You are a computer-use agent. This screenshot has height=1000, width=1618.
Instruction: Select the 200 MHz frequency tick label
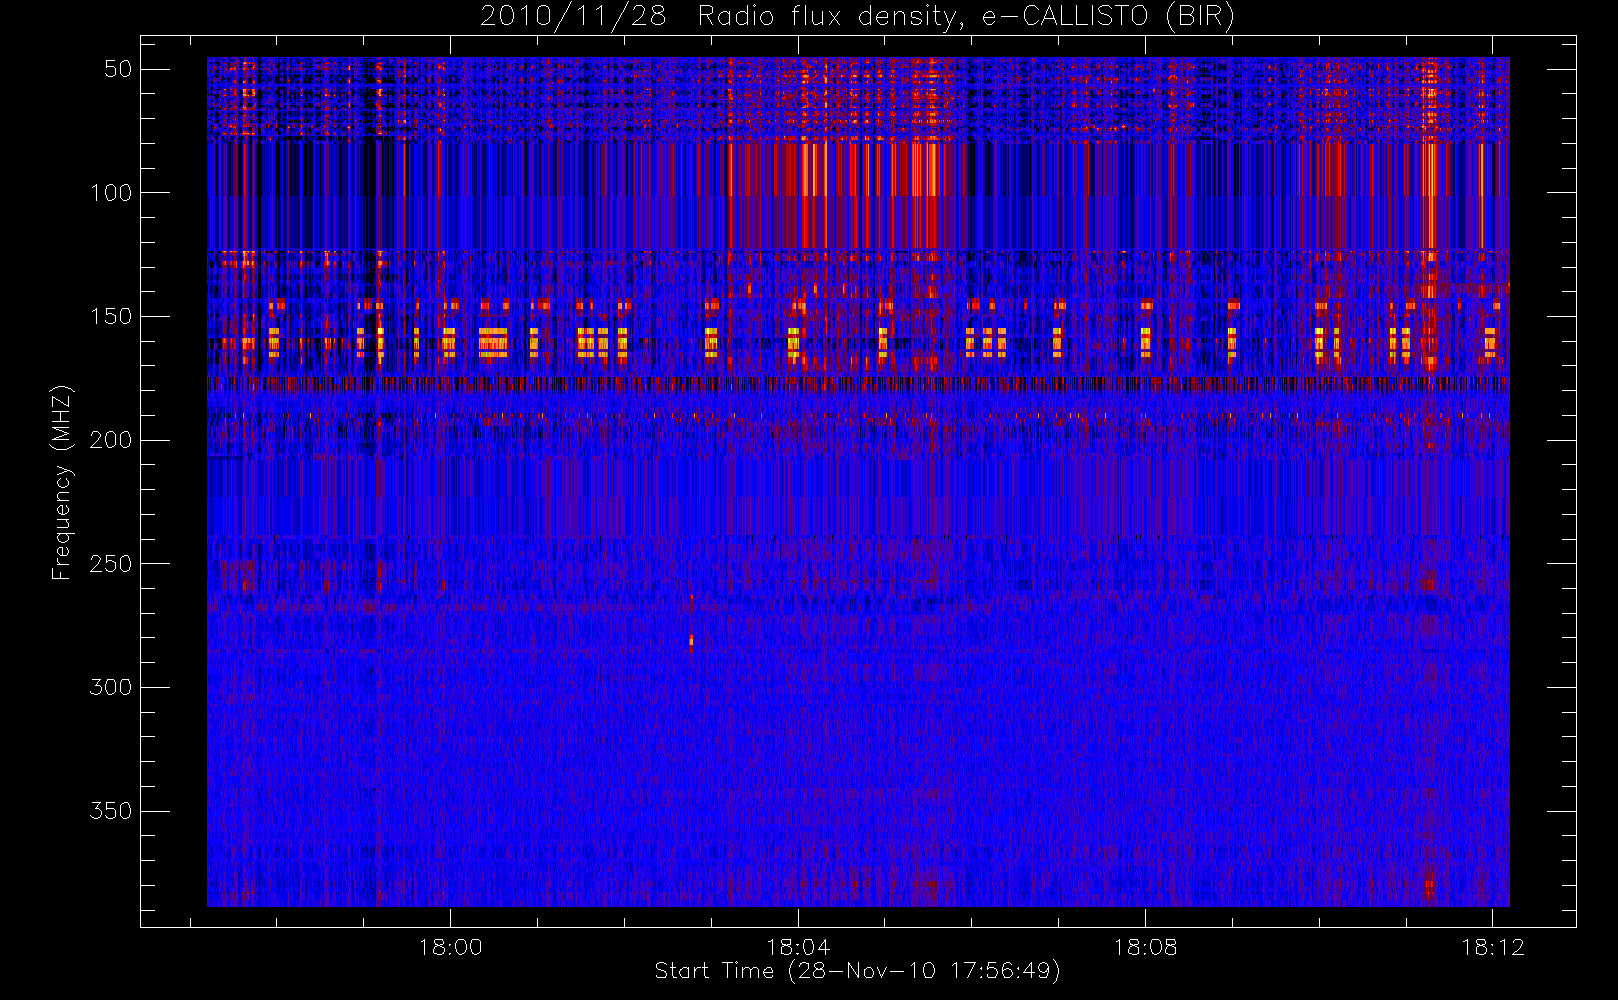coord(111,440)
